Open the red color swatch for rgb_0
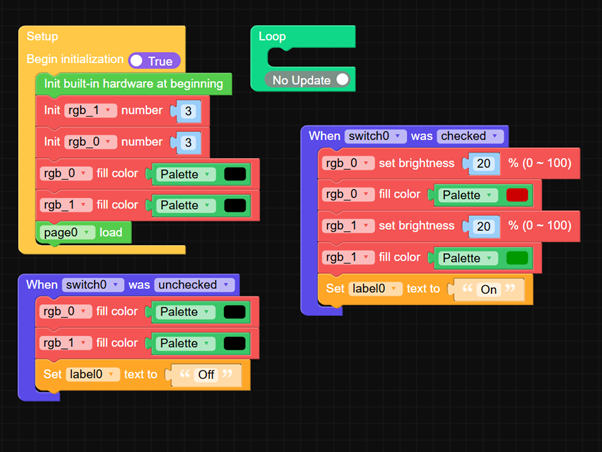This screenshot has width=602, height=452. point(517,195)
